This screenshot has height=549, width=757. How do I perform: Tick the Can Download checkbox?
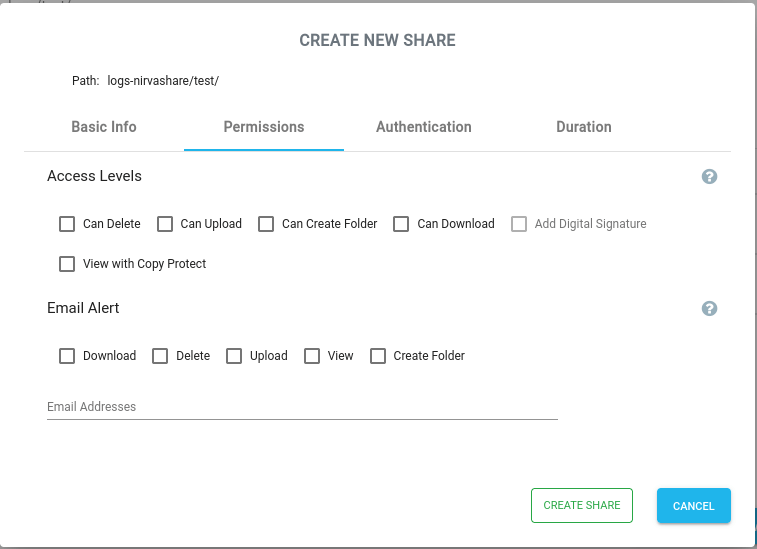click(401, 224)
